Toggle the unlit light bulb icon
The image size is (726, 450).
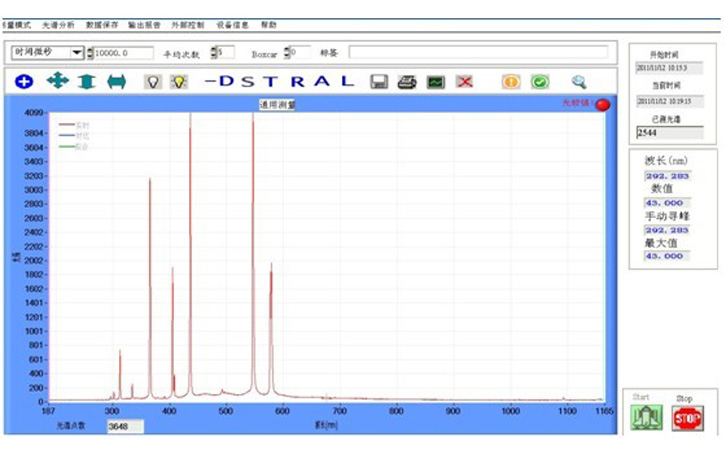coord(153,82)
